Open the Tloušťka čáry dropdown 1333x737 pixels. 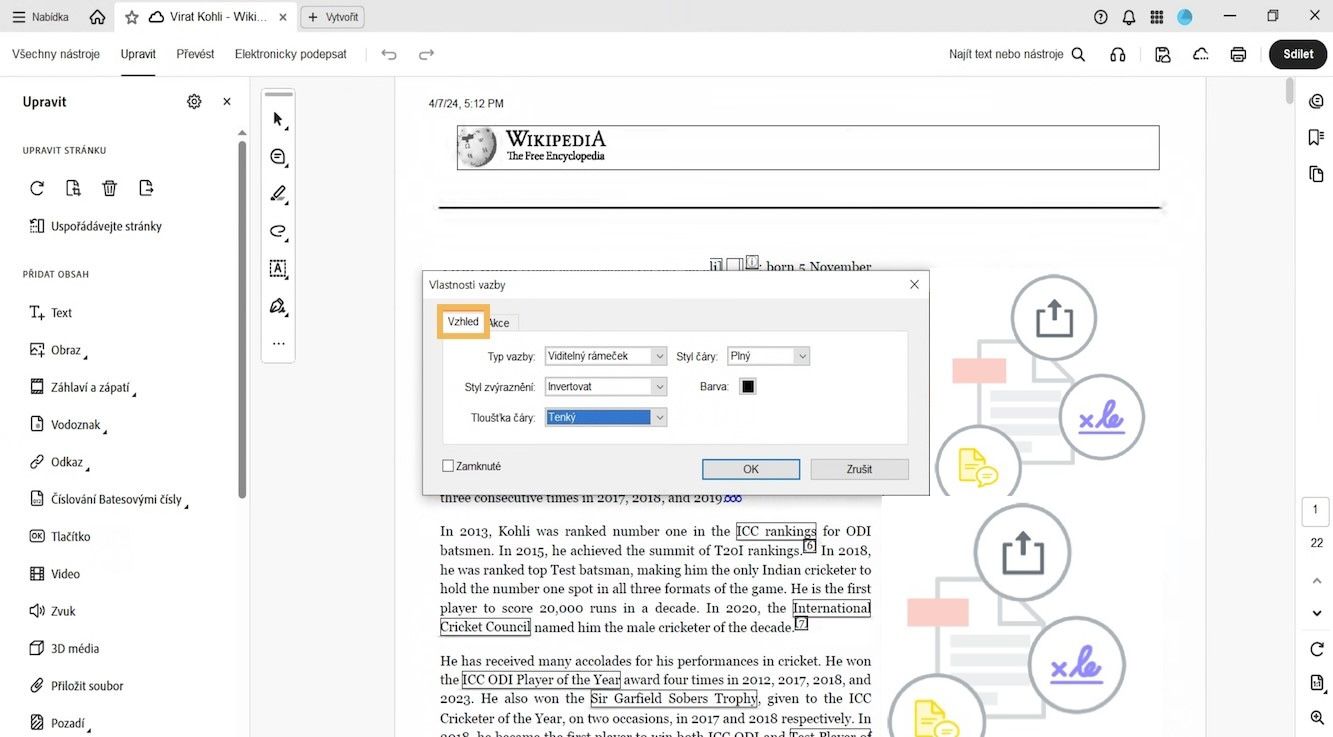[x=606, y=418]
